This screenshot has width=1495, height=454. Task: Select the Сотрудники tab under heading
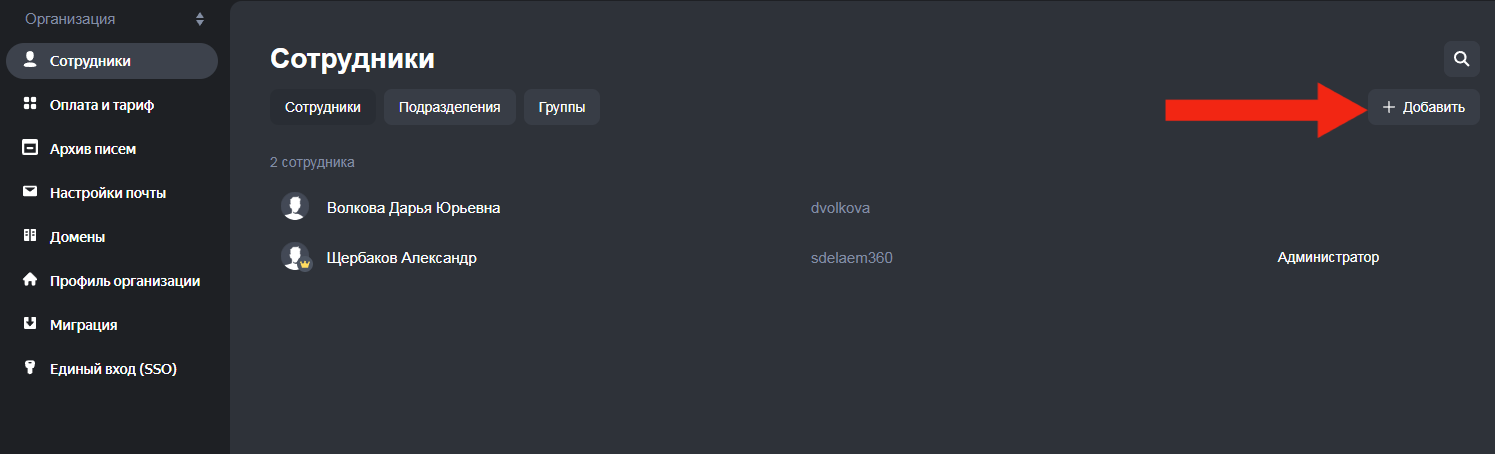(322, 107)
